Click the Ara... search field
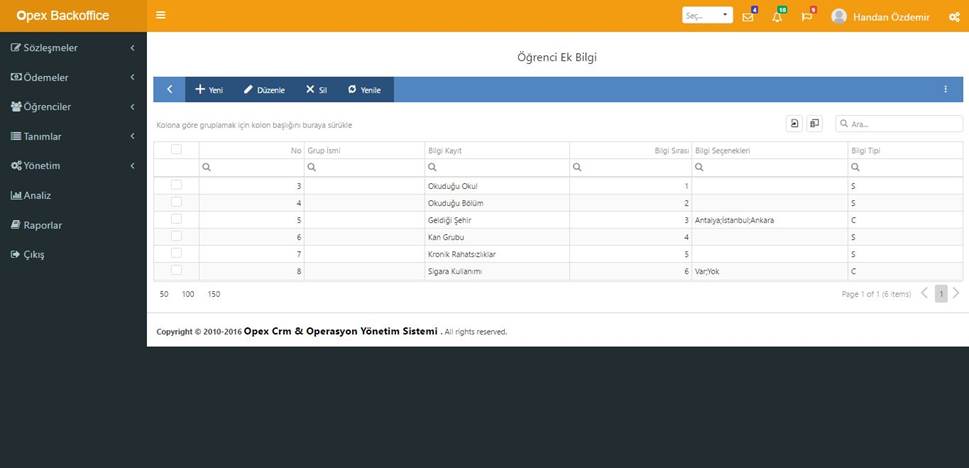 click(x=899, y=124)
